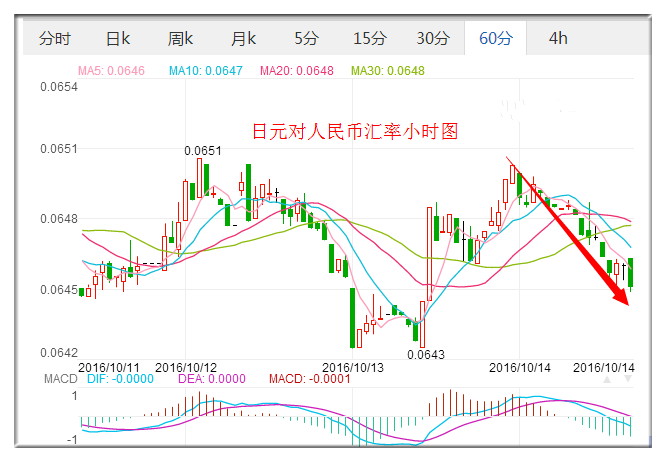The width and height of the screenshot is (666, 462).
Task: Click the 2016/10/13 date label
Action: [353, 368]
